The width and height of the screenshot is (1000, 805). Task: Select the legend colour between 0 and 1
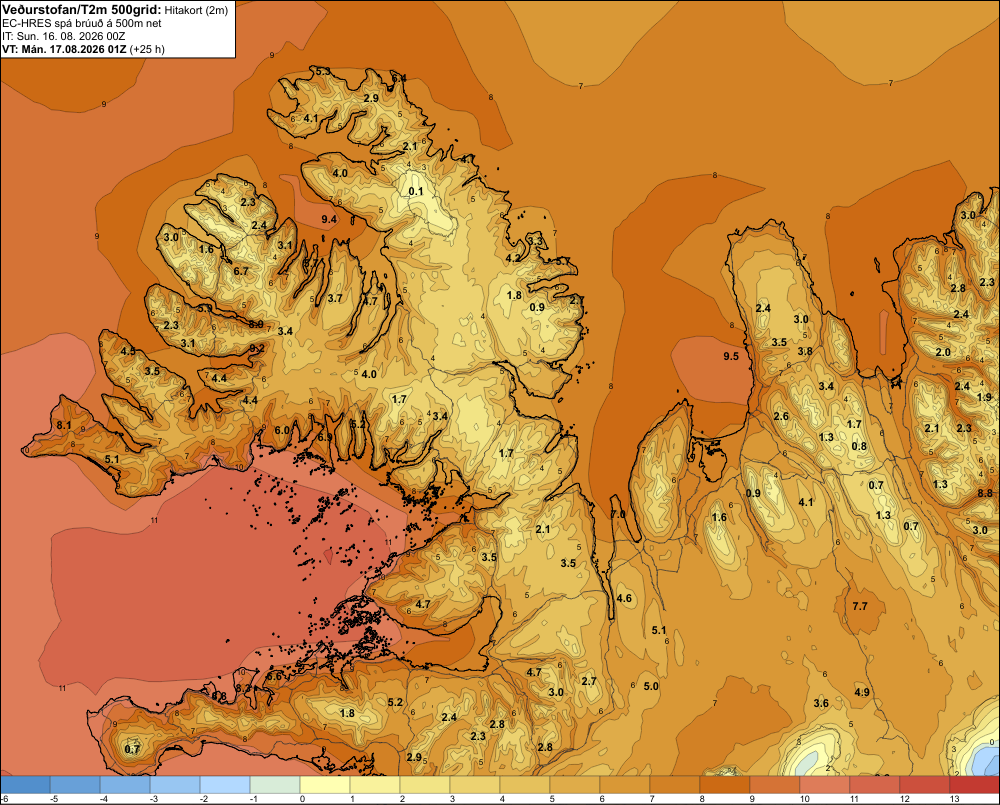(x=325, y=784)
